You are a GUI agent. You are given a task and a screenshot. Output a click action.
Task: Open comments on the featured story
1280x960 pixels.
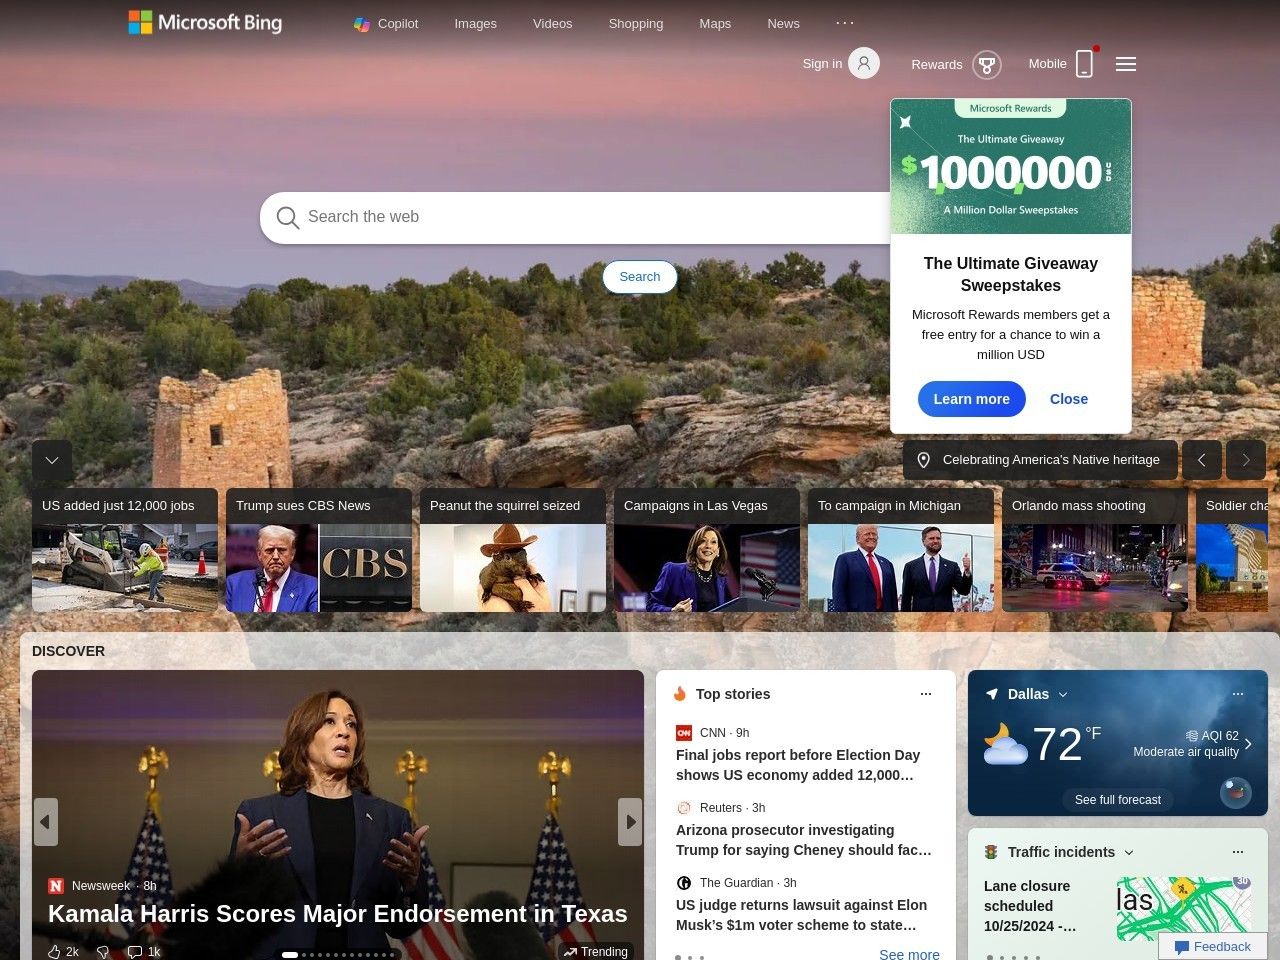click(135, 952)
